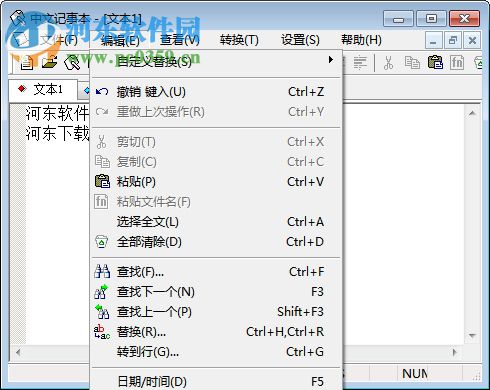Image resolution: width=490 pixels, height=390 pixels.
Task: Choose 转到行(G)... menu entry
Action: click(x=216, y=352)
